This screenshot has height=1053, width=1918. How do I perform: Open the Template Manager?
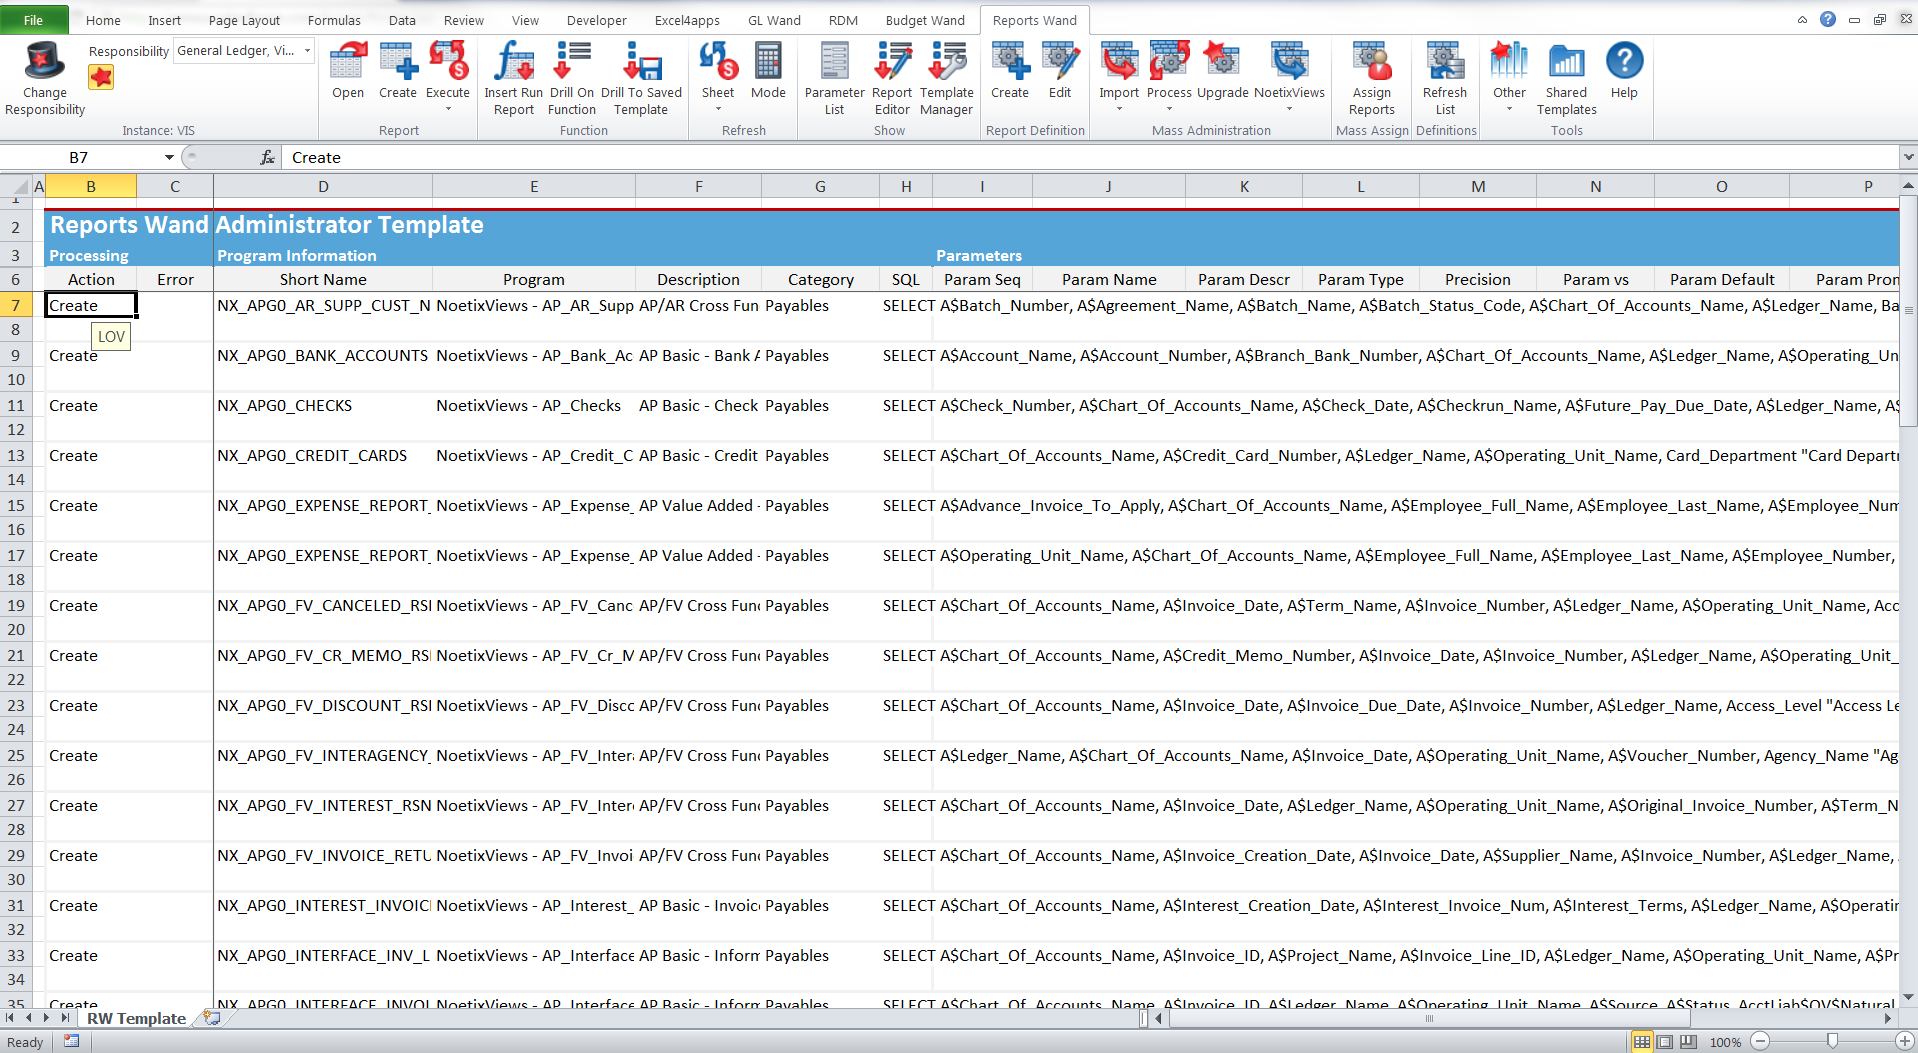[946, 78]
